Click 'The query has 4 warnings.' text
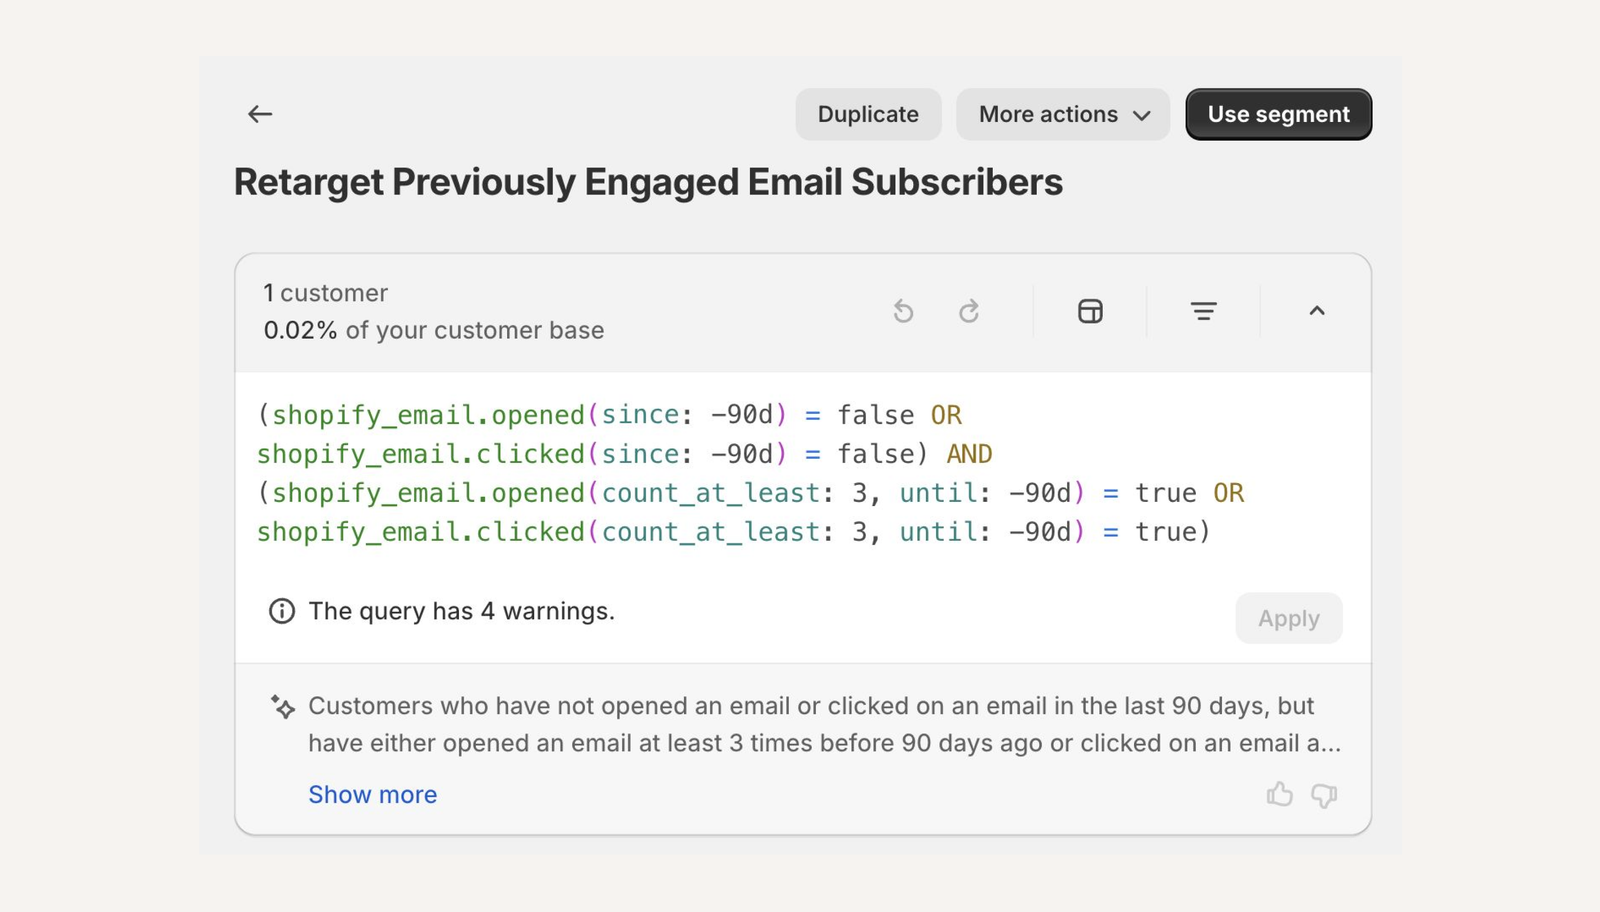1600x912 pixels. (461, 611)
